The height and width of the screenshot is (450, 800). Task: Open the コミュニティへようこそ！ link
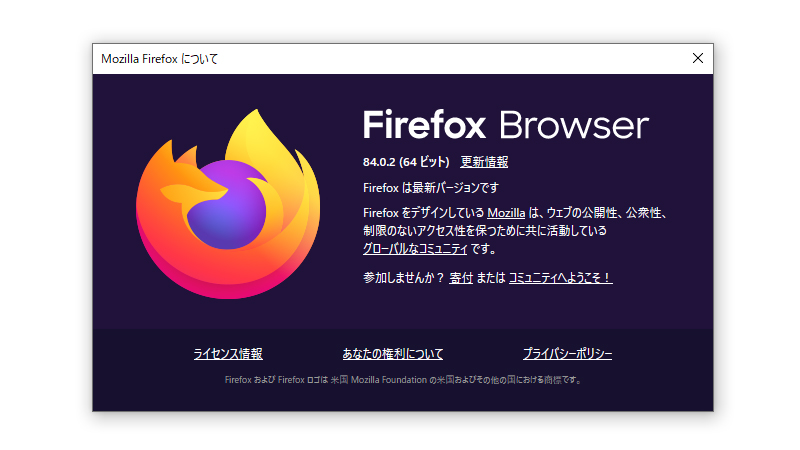[x=560, y=278]
